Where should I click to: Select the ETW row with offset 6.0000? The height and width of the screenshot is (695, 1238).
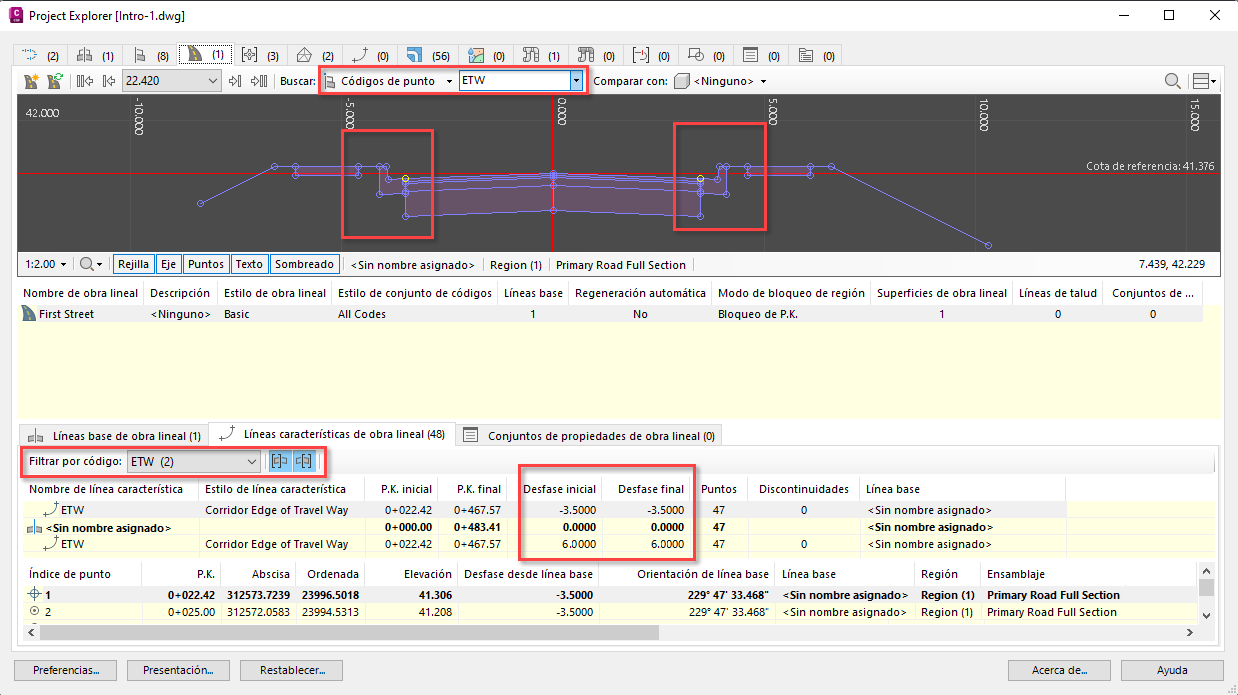coord(544,544)
